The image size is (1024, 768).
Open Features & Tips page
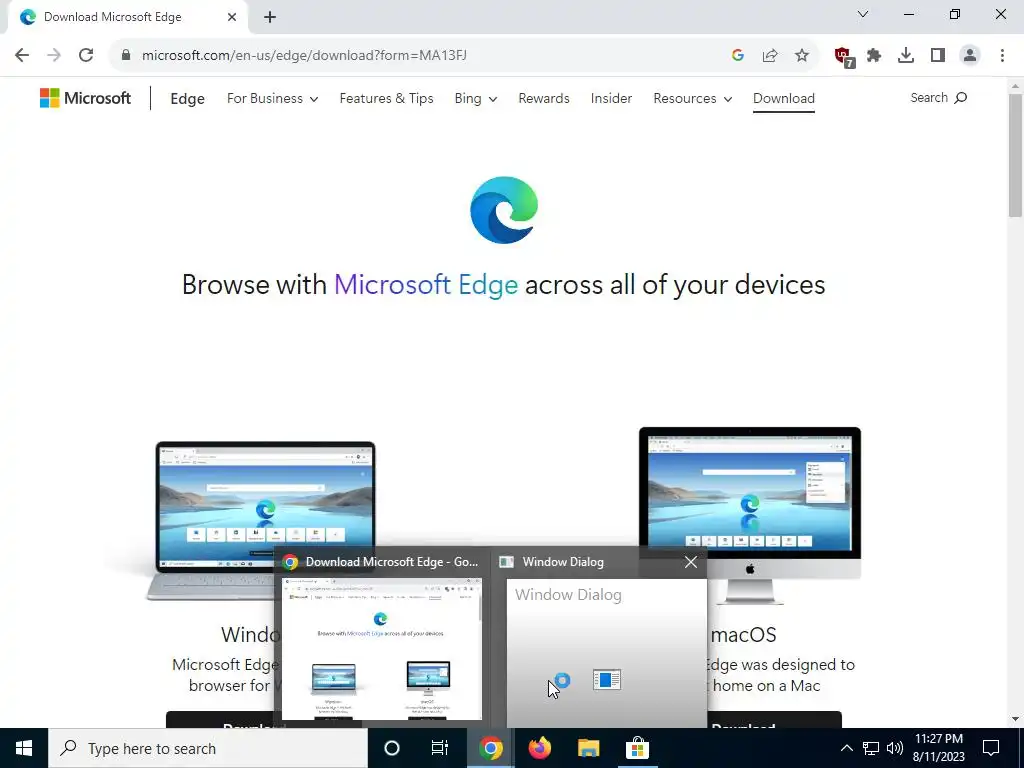(x=387, y=99)
